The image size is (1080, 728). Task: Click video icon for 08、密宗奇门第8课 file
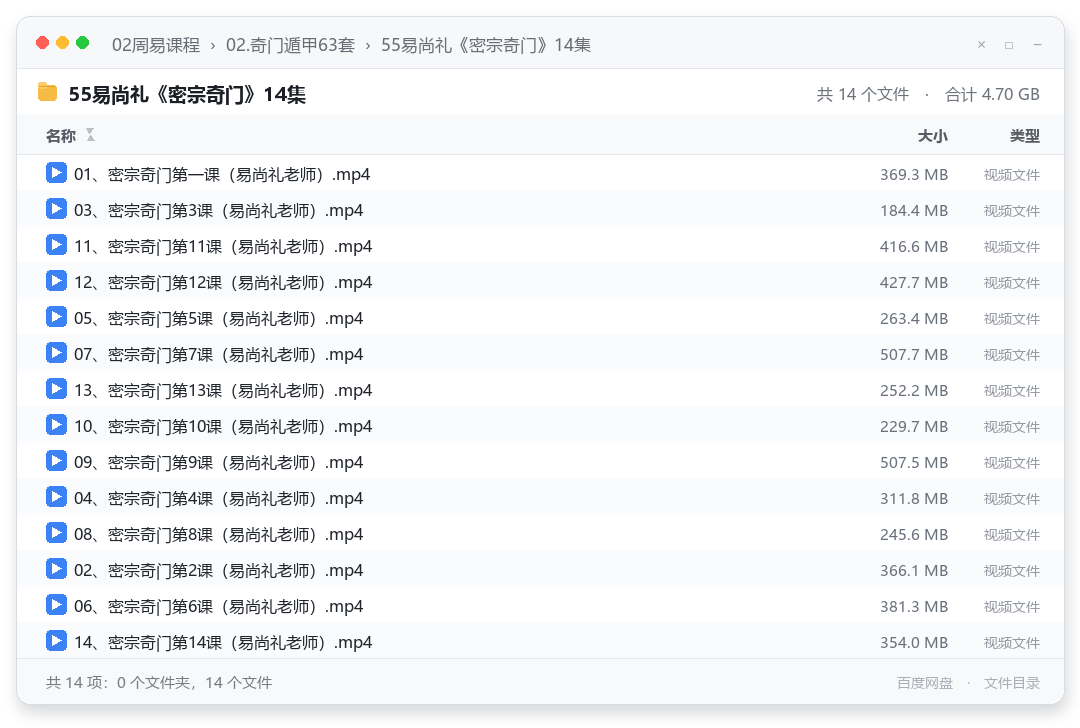(x=56, y=532)
